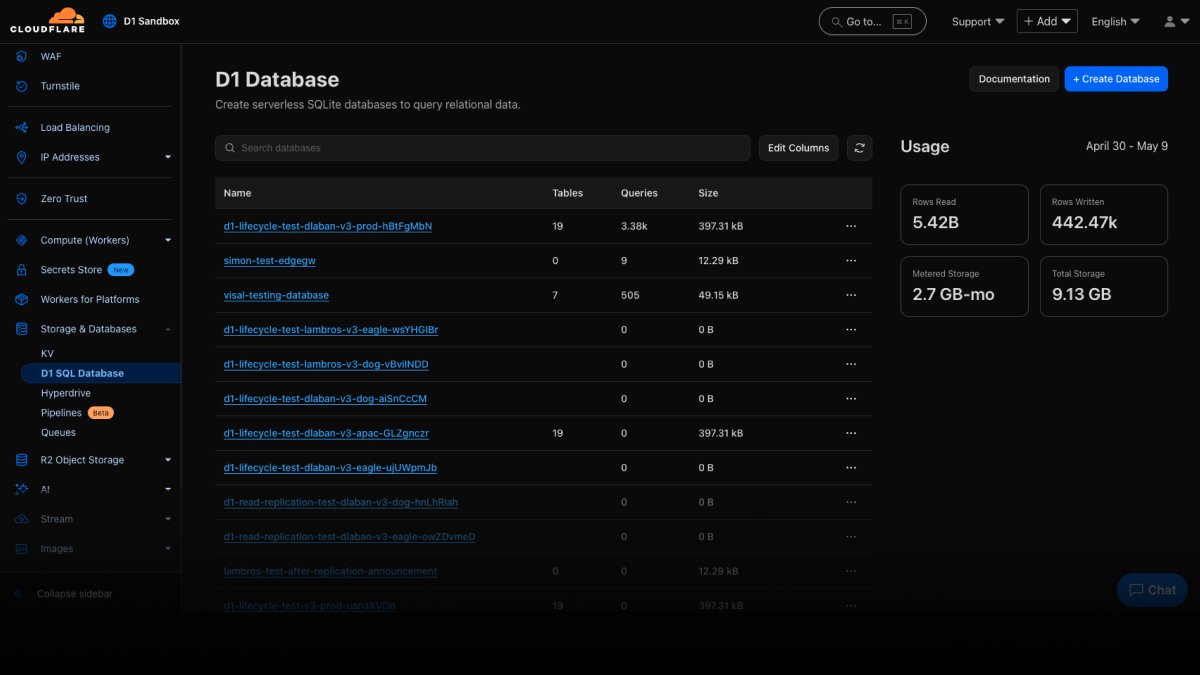
Task: Expand the R2 Object Storage section arrow
Action: pos(168,460)
